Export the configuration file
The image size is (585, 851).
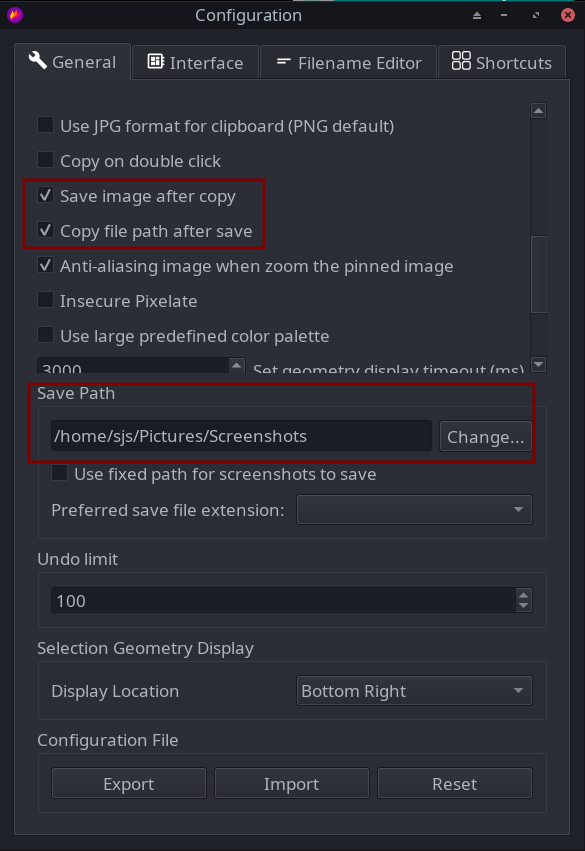(x=128, y=782)
